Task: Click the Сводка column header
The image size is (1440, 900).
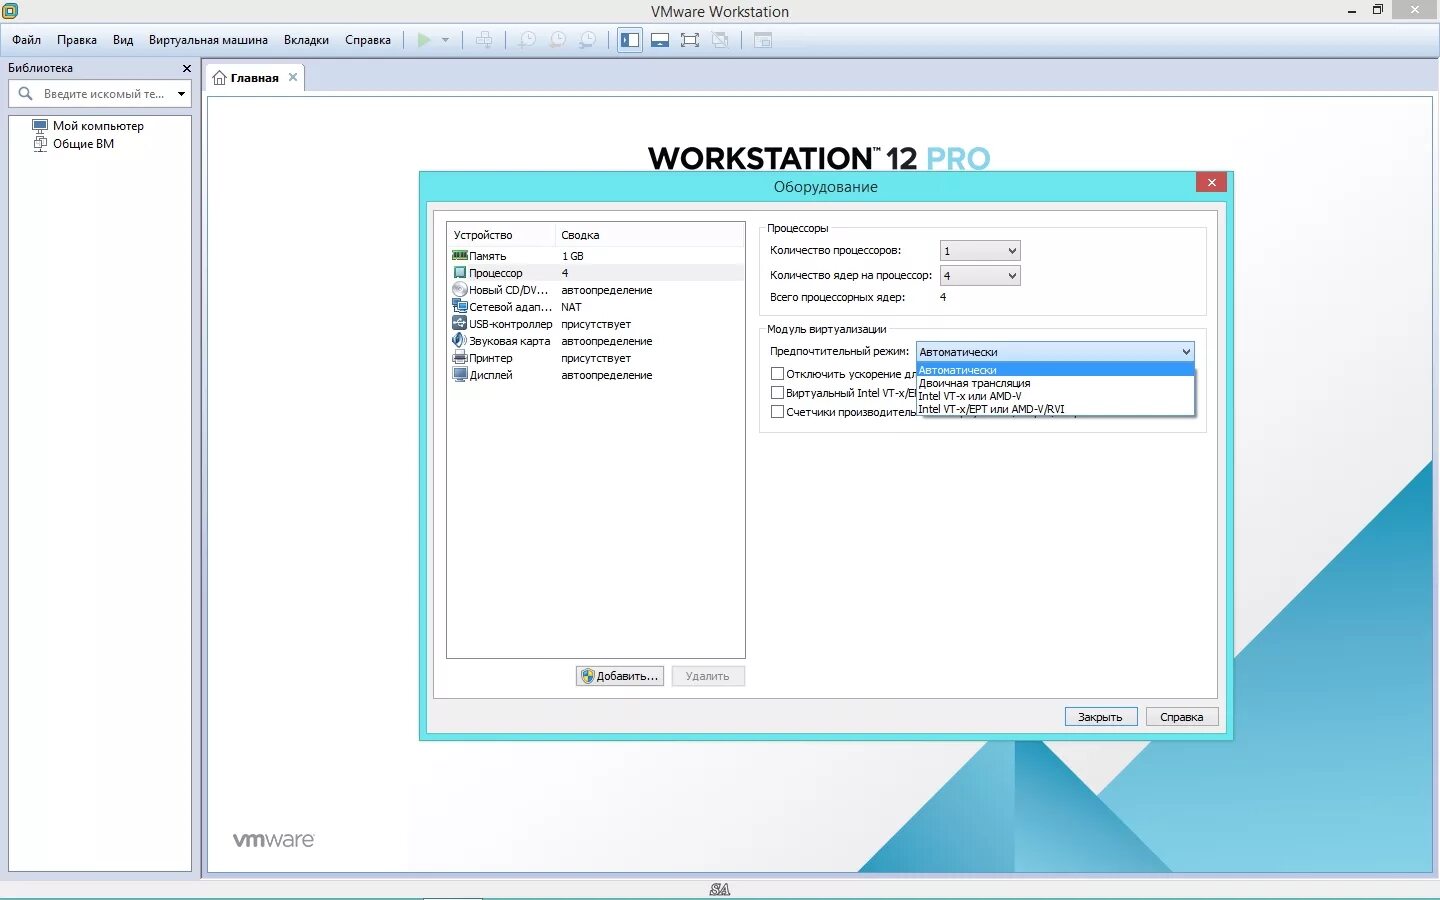Action: (x=649, y=235)
